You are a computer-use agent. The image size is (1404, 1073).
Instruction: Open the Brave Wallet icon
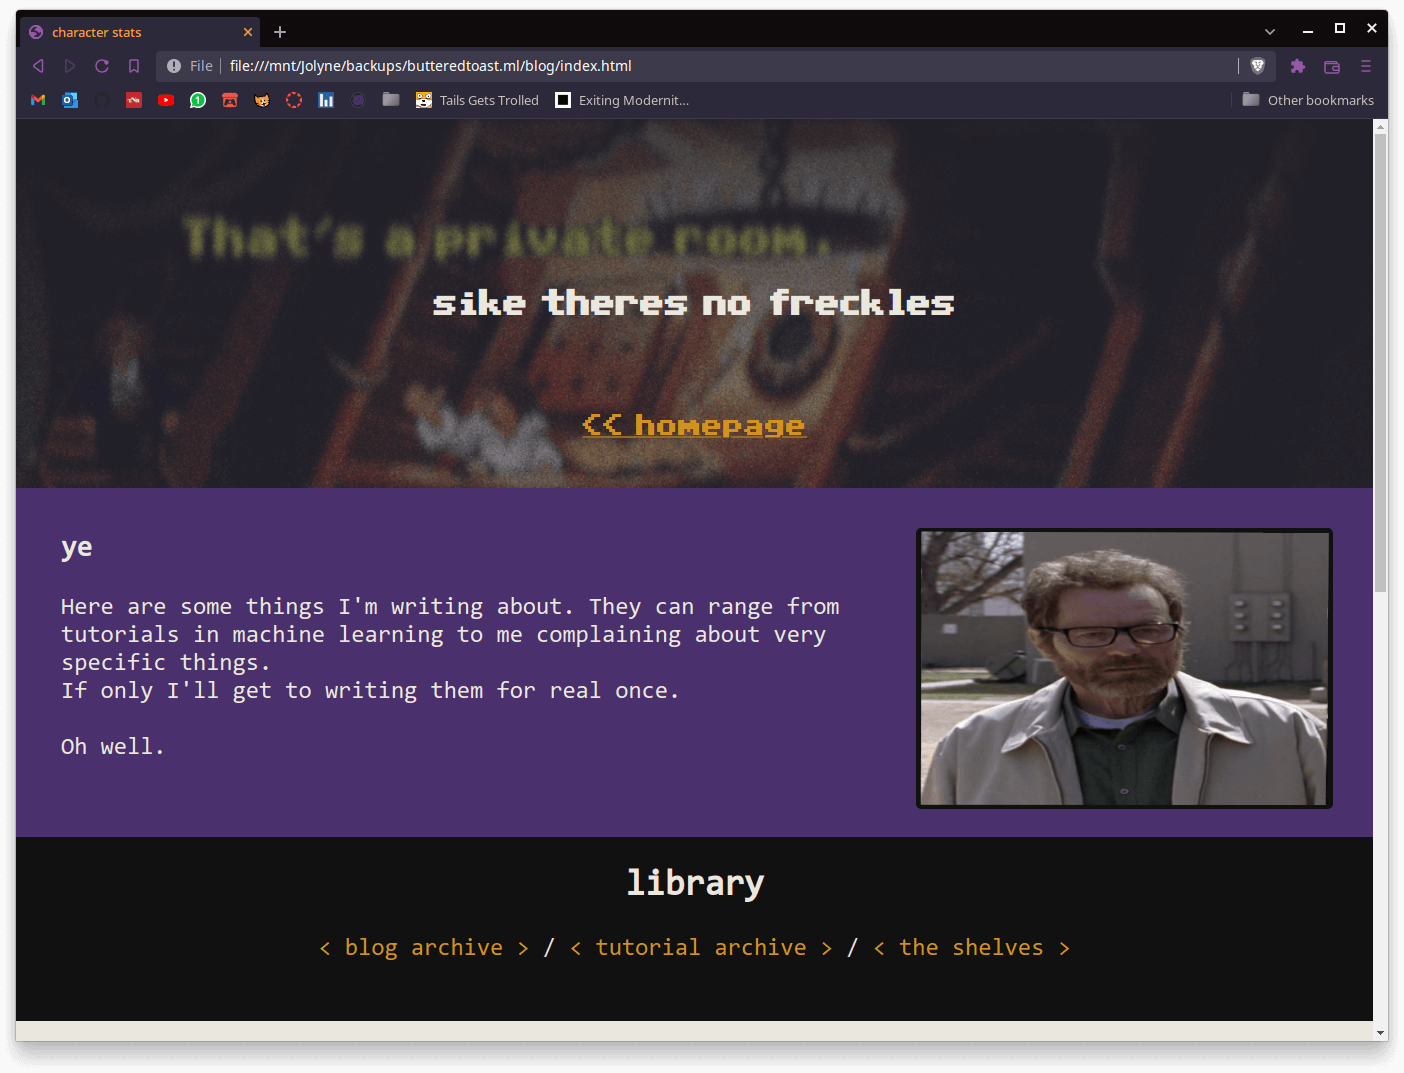pos(1332,66)
